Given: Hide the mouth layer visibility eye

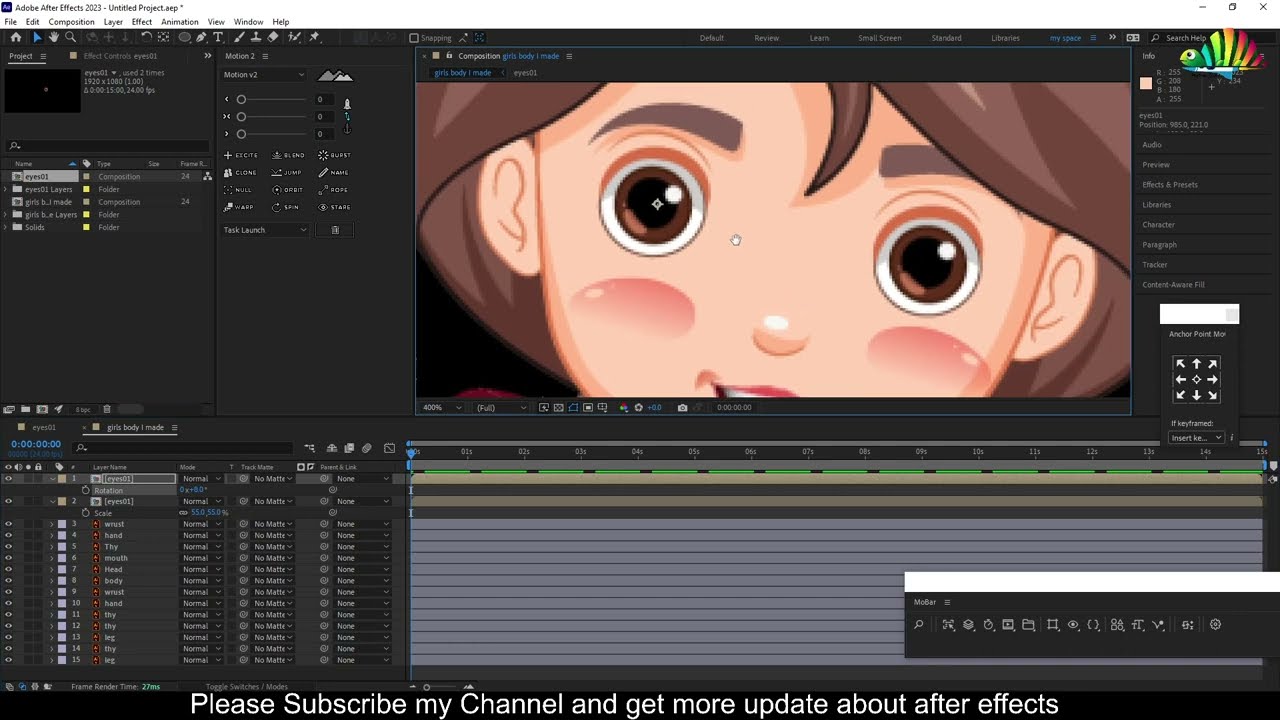Looking at the screenshot, I should click(x=8, y=558).
